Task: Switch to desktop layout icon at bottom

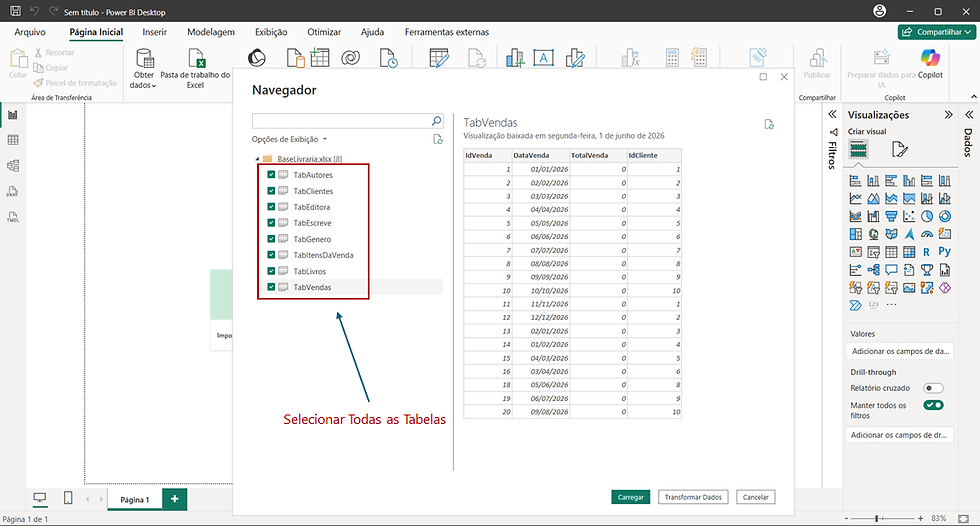Action: click(x=40, y=498)
